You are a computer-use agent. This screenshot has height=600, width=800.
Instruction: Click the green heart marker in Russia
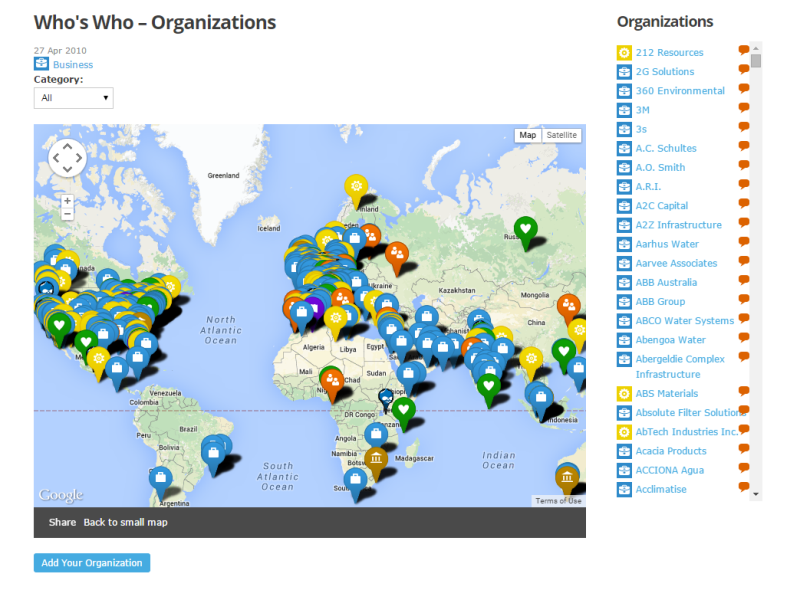click(x=526, y=232)
